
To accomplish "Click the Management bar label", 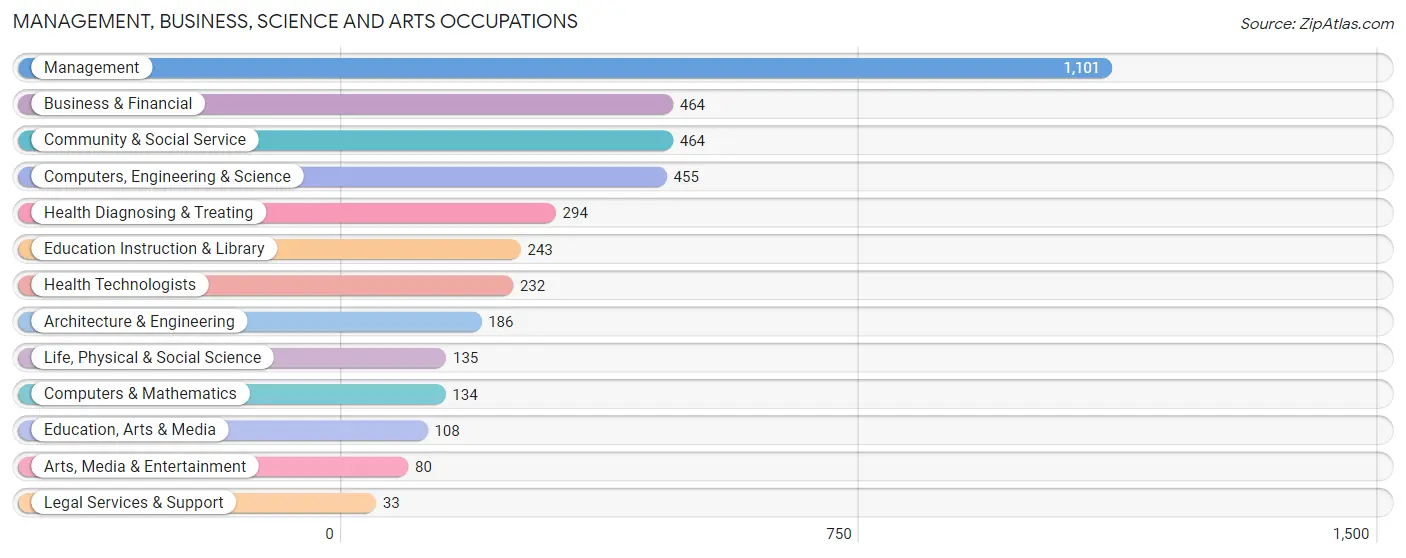I will coord(91,68).
